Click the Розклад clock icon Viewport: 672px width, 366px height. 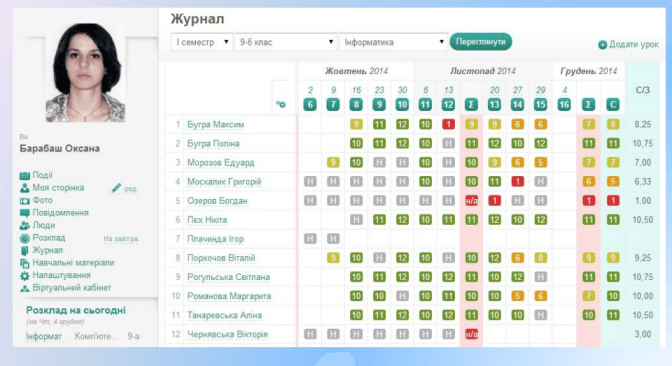[24, 238]
